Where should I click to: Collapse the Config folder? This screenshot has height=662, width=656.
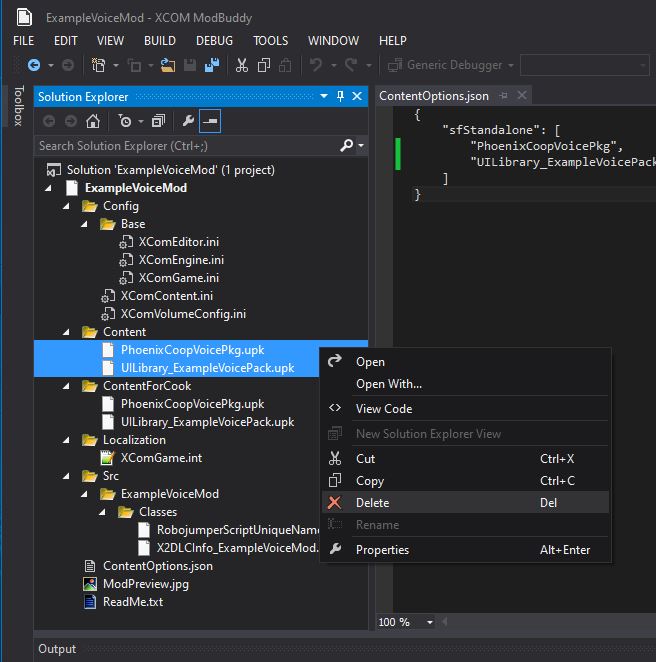[66, 206]
